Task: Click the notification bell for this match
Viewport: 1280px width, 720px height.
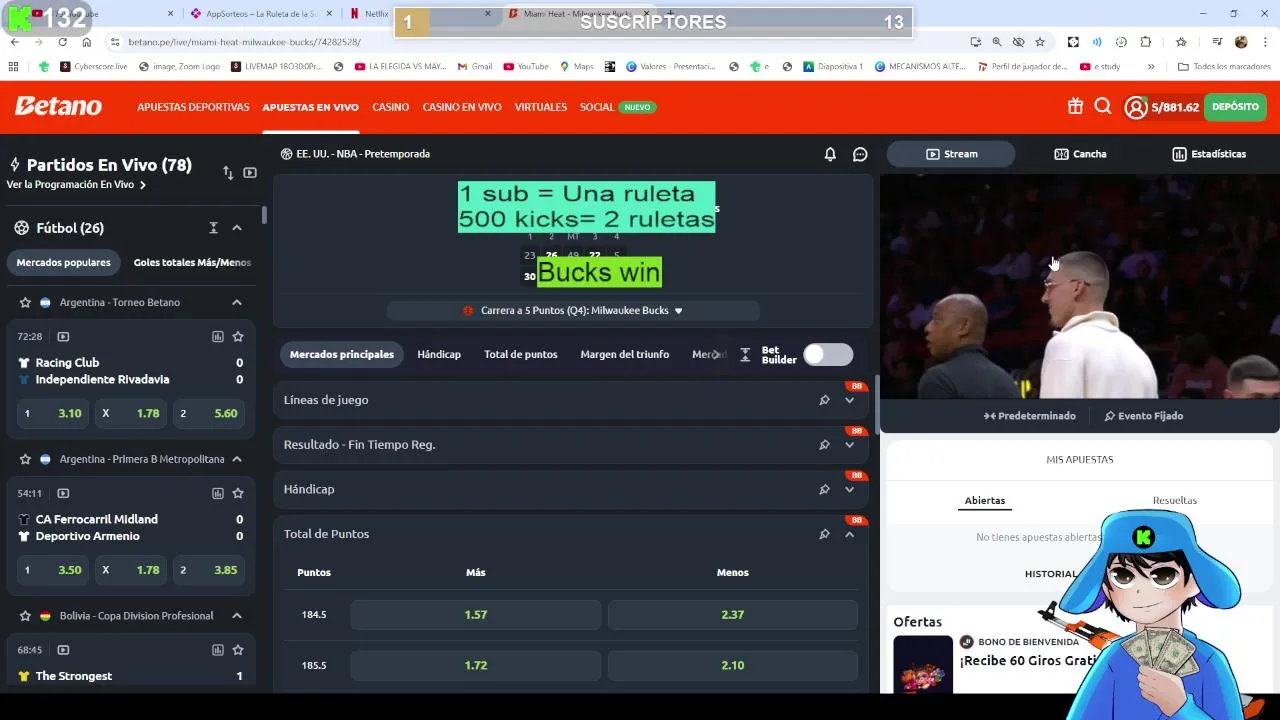Action: point(830,154)
